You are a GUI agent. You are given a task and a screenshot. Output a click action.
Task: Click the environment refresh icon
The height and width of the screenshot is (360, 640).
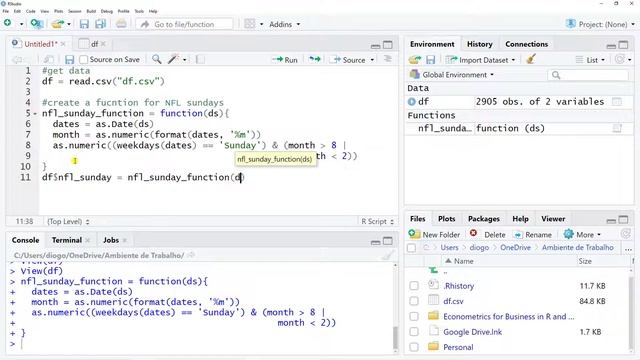point(620,60)
